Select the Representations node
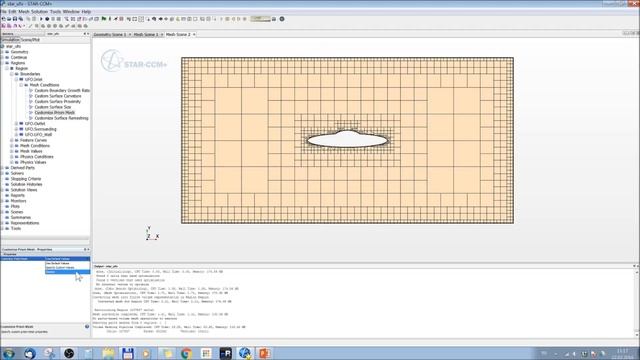Screen dimensions: 640x360 [x=25, y=223]
